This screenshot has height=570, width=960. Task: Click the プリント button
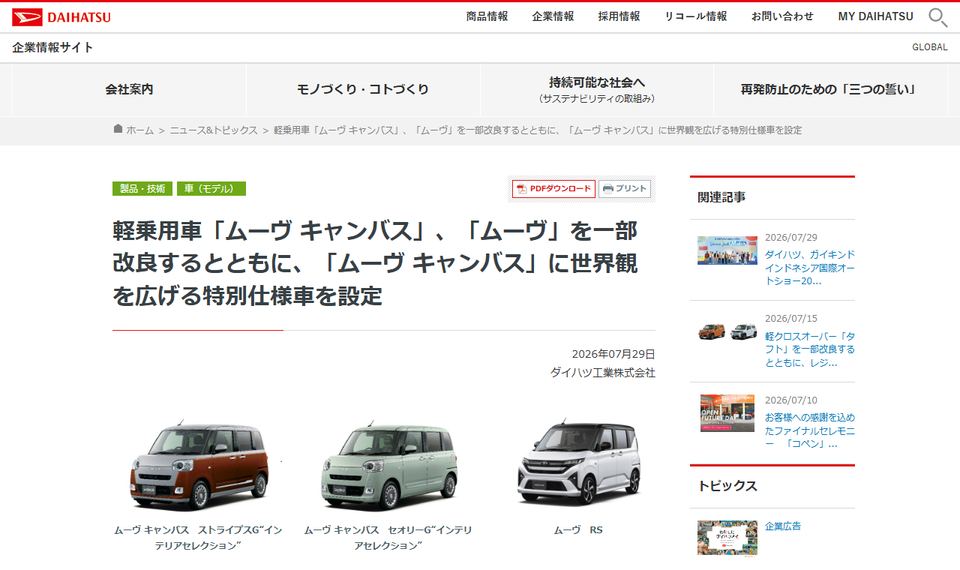tap(624, 189)
